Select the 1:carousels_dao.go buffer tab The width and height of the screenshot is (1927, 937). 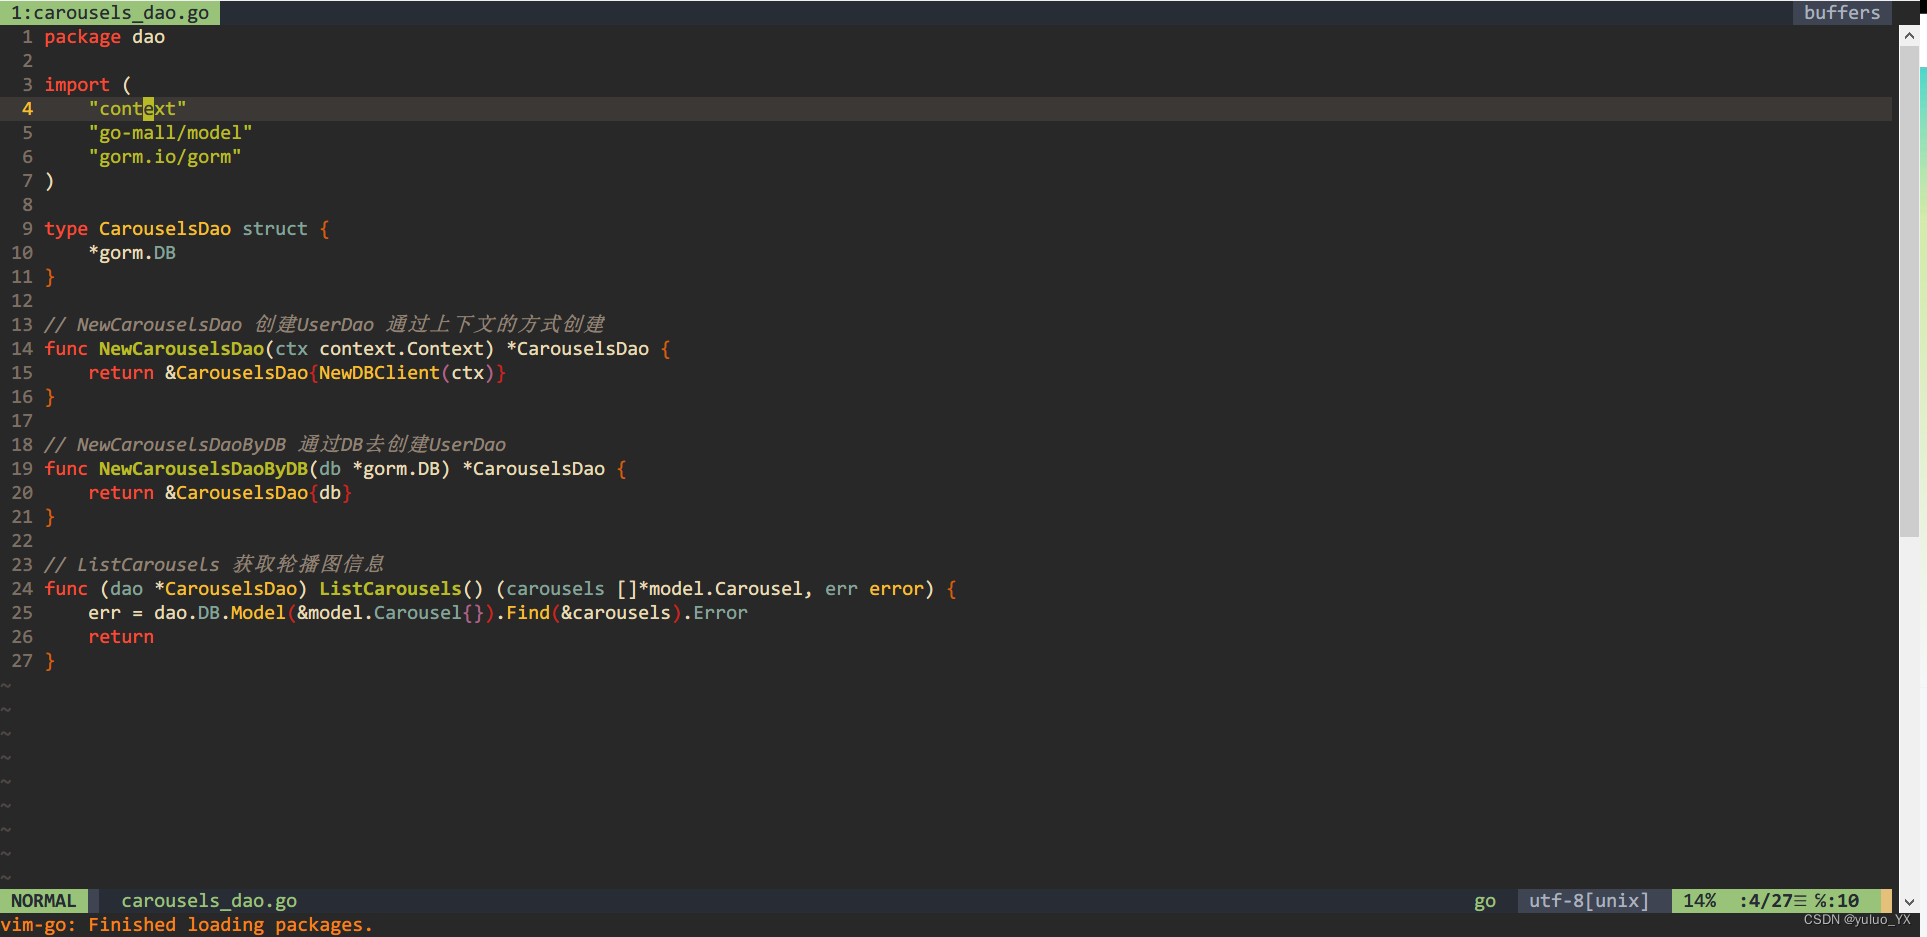110,12
